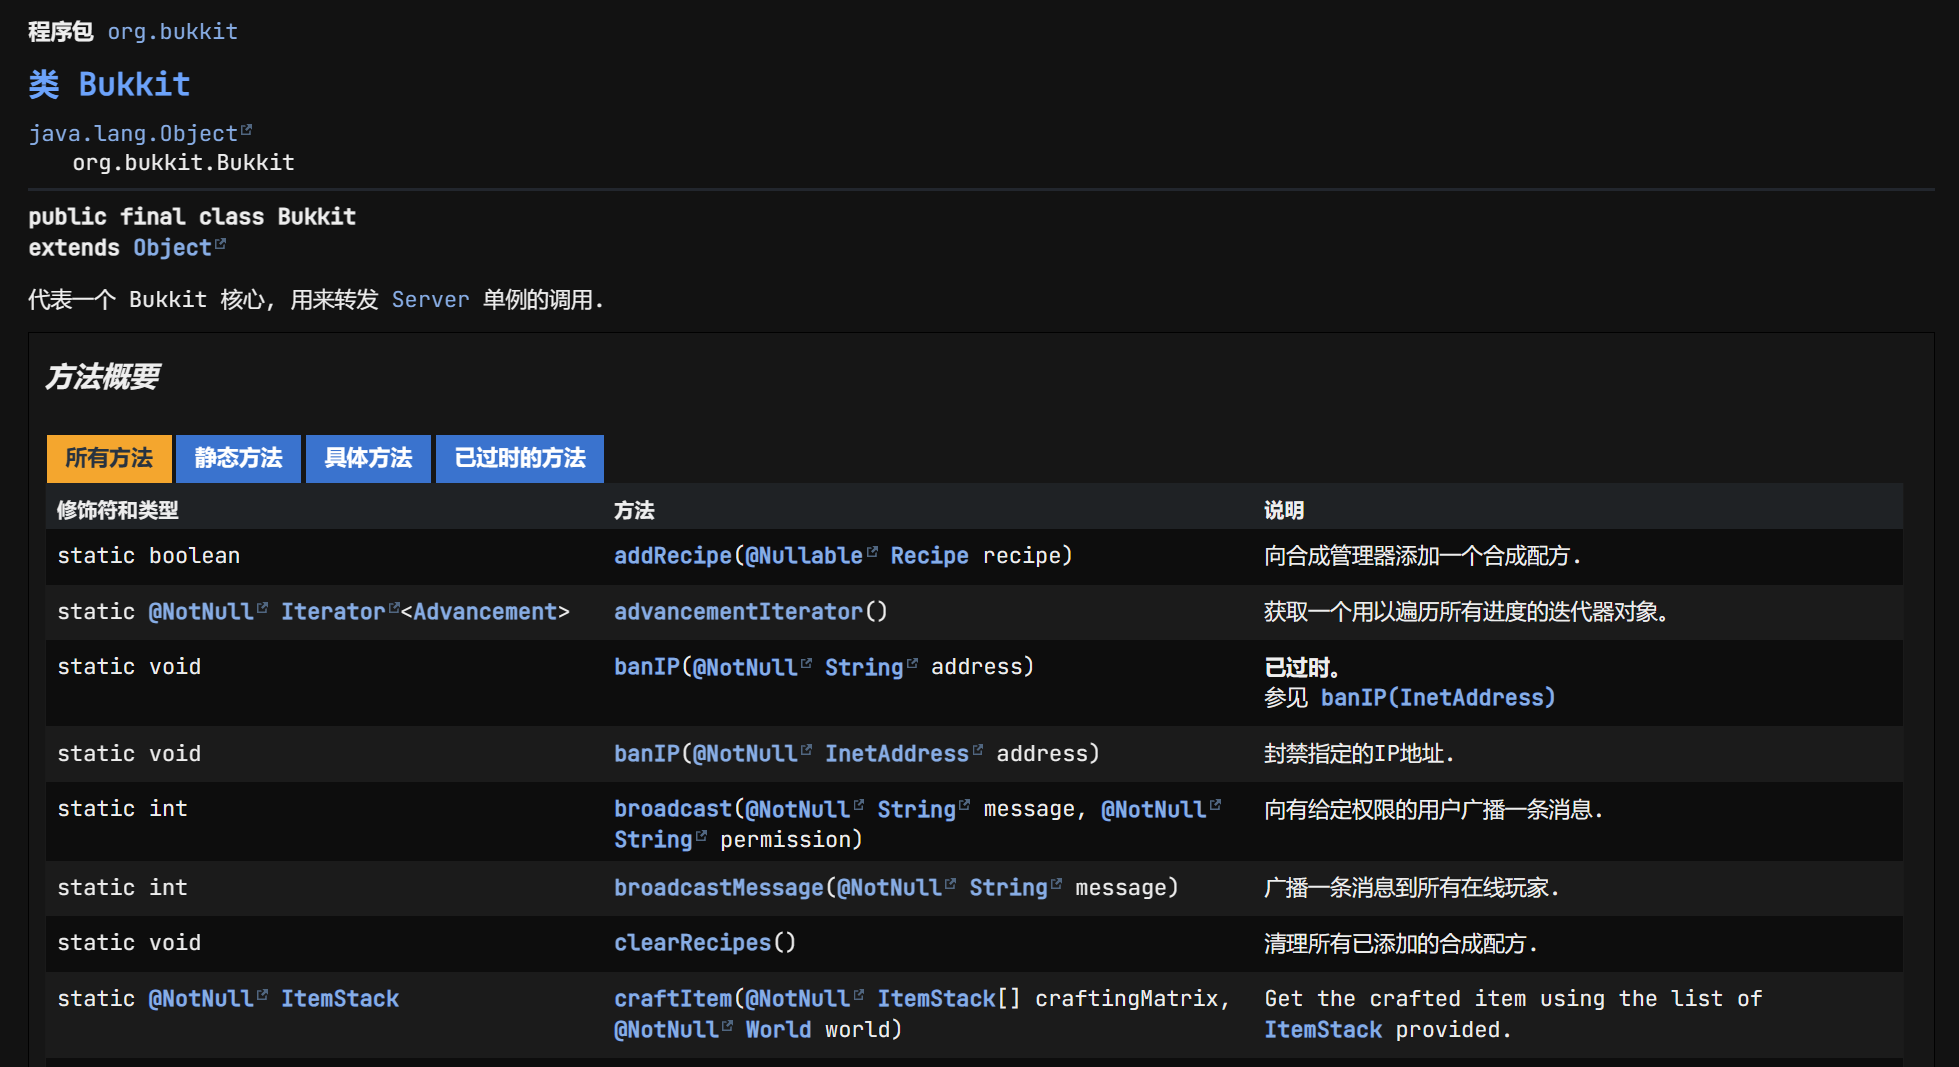Click external icon after InetAddress parameter type
Screen dimensions: 1959x1067
tap(978, 750)
